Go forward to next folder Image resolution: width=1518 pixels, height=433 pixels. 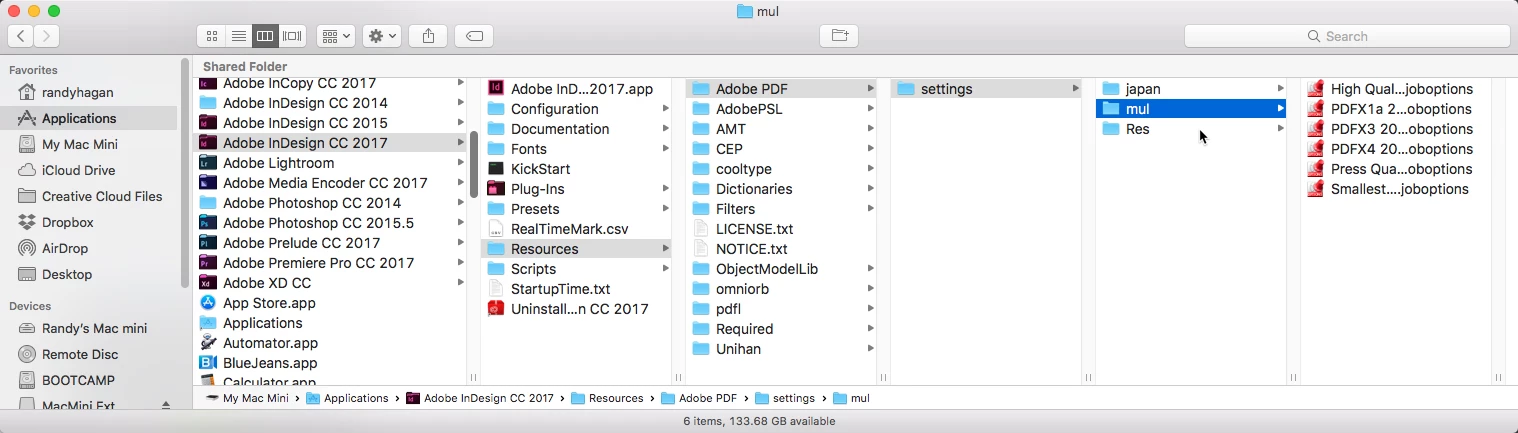[46, 36]
